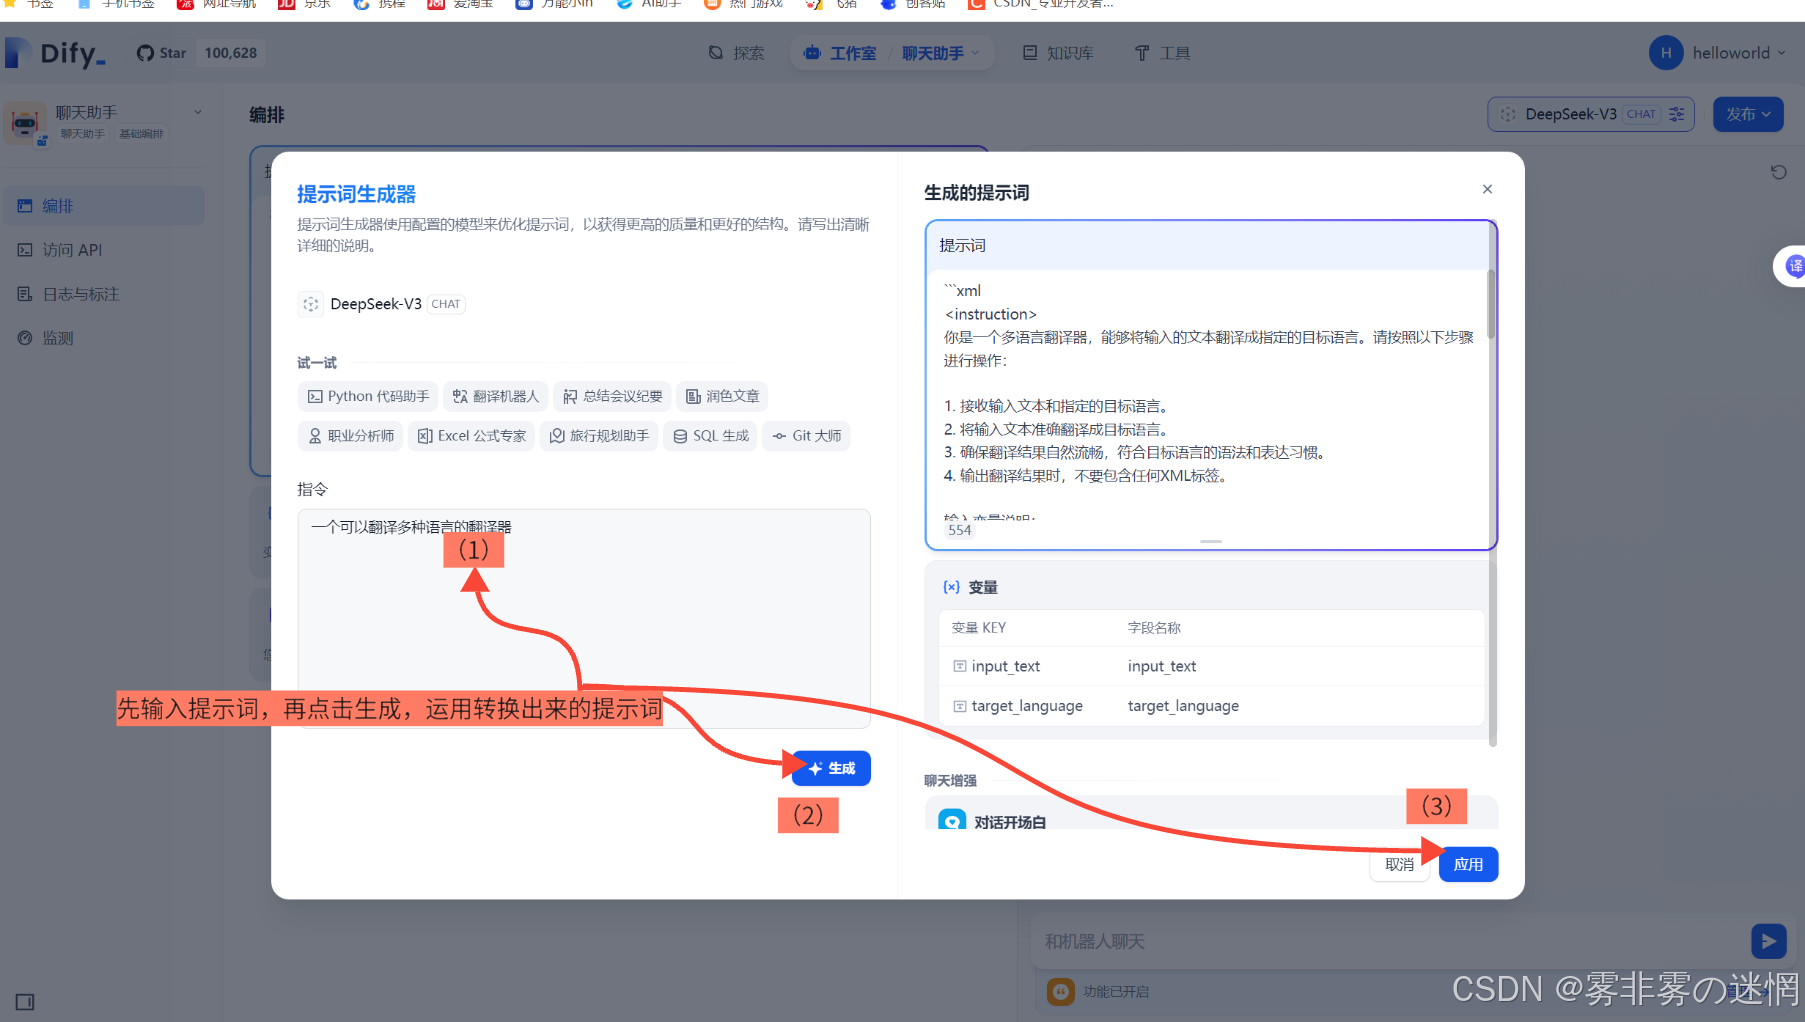Try the 职业分析师 template
Image resolution: width=1805 pixels, height=1022 pixels.
click(x=350, y=436)
